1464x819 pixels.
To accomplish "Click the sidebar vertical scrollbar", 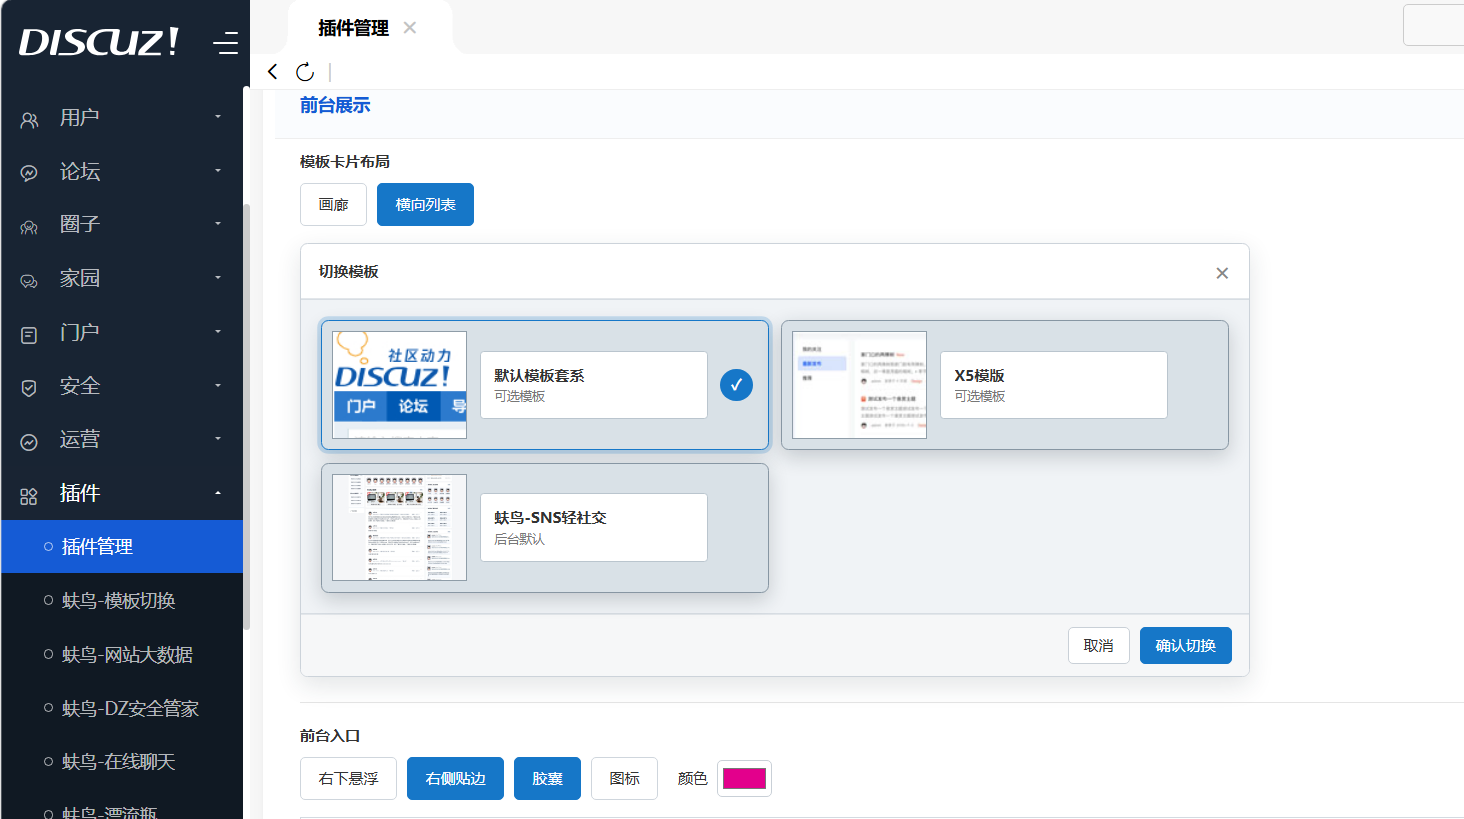I will [x=246, y=415].
